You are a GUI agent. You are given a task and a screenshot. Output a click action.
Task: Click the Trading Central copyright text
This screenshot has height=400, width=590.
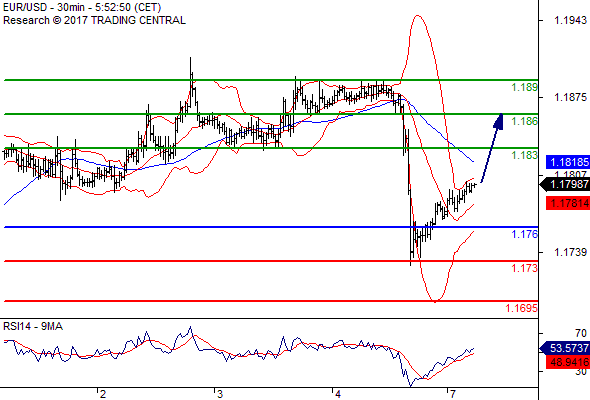point(94,20)
